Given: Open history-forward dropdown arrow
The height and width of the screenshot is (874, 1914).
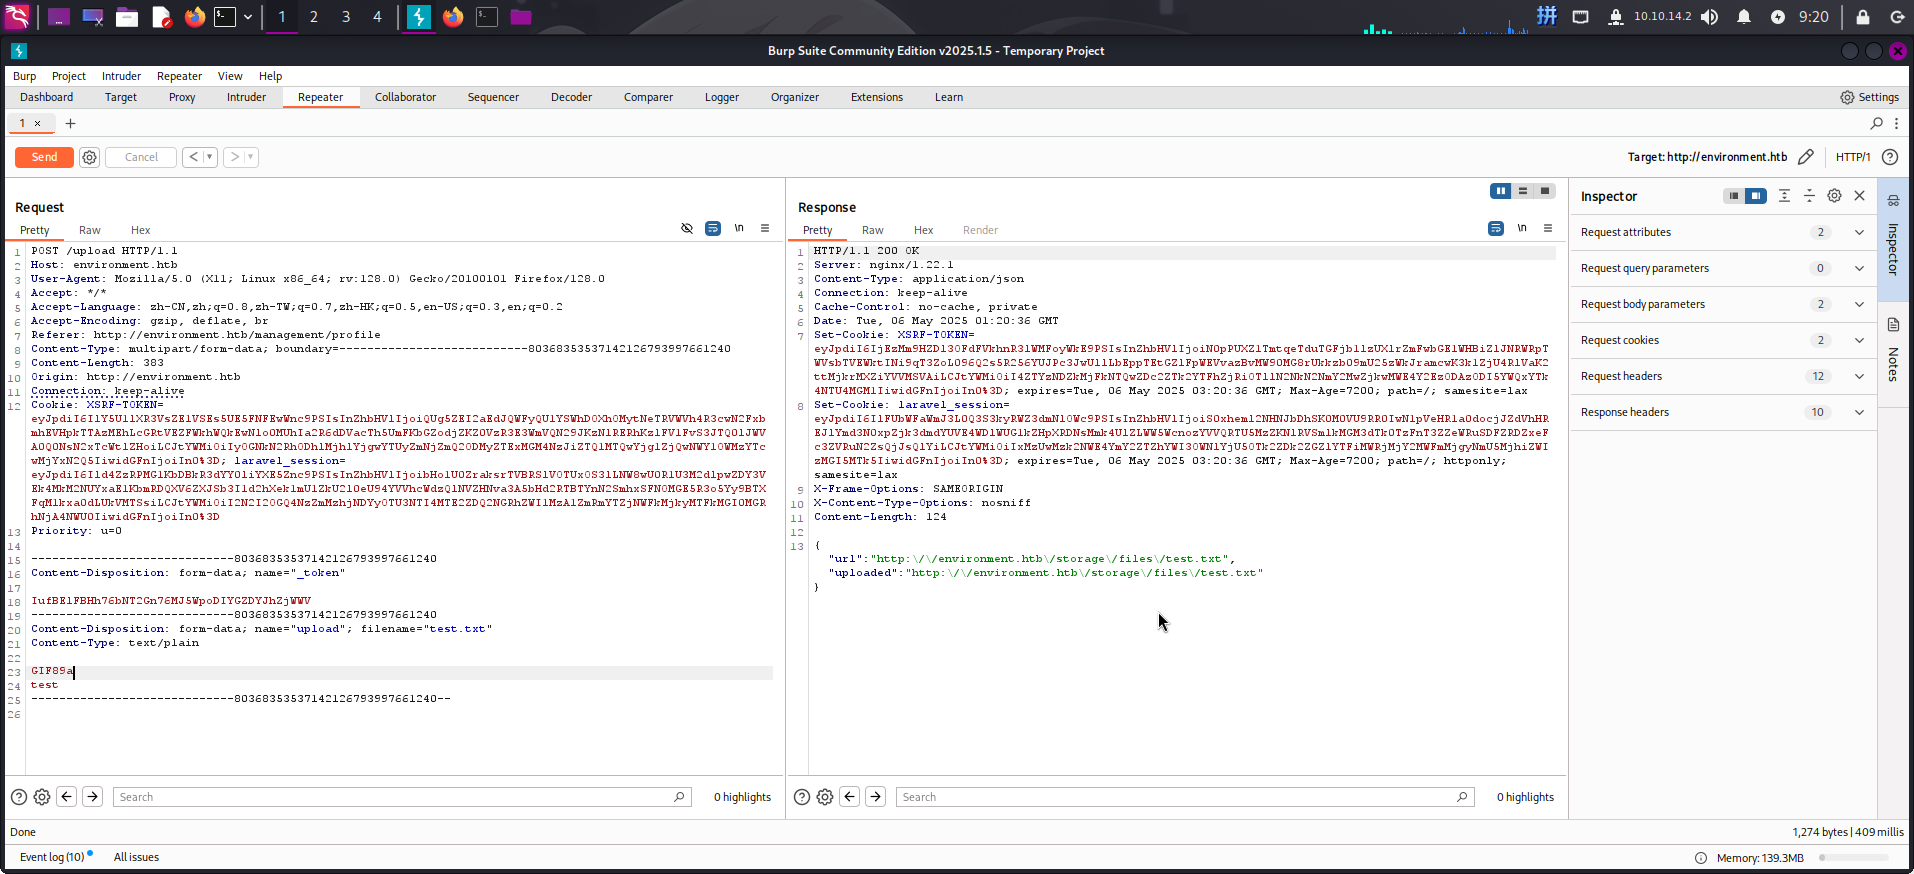Looking at the screenshot, I should tap(250, 157).
